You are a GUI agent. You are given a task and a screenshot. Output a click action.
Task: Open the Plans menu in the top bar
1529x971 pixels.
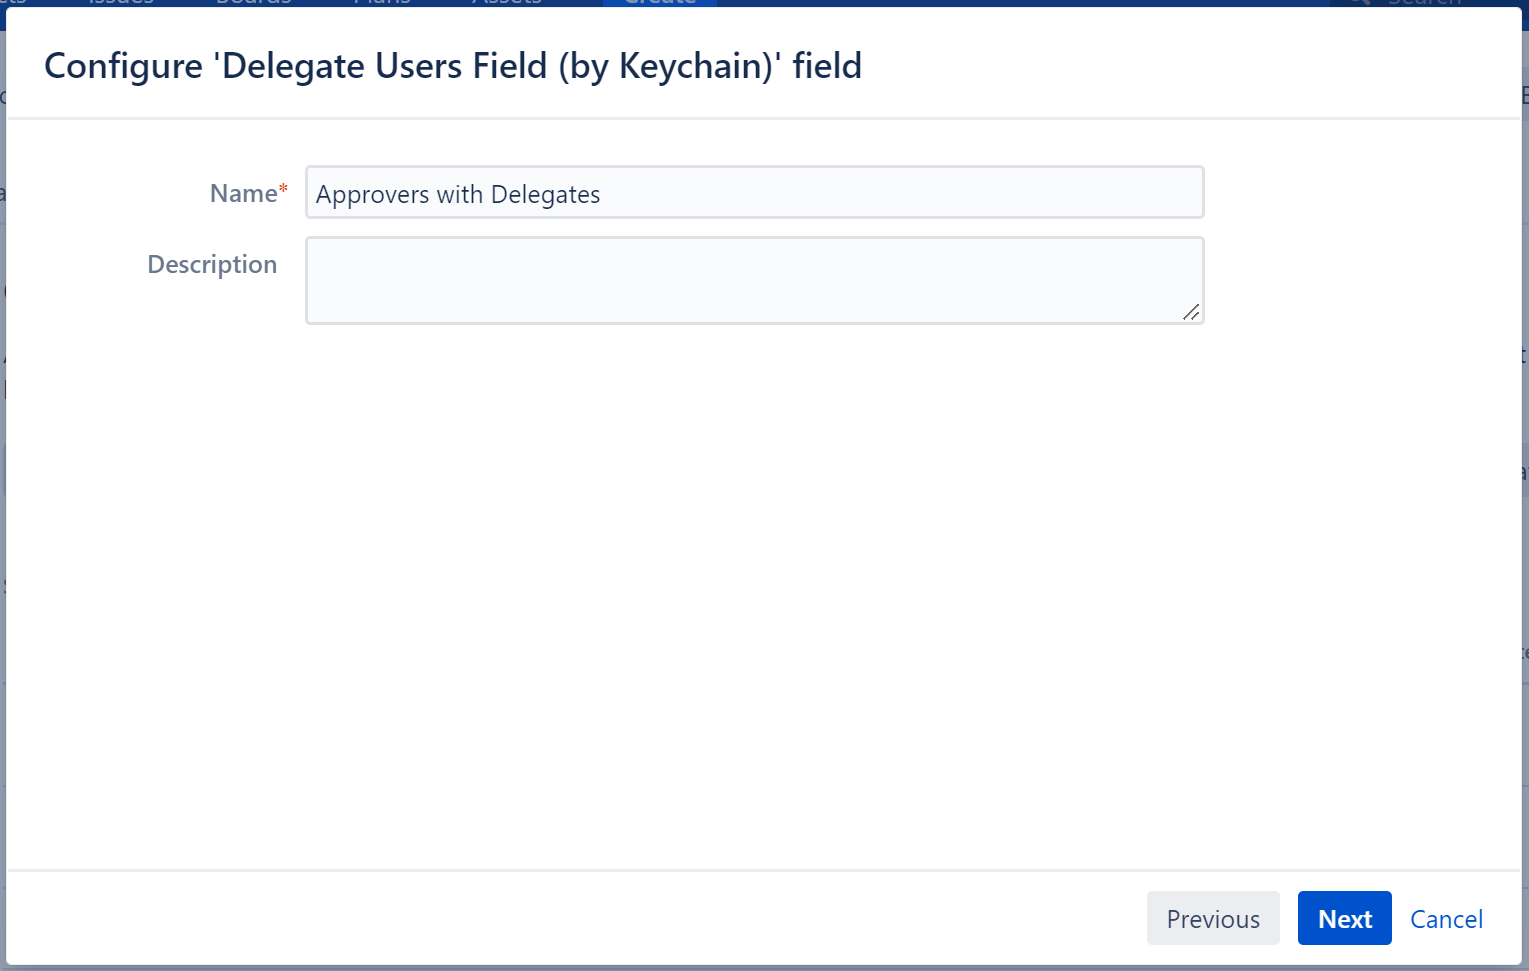tap(381, 3)
